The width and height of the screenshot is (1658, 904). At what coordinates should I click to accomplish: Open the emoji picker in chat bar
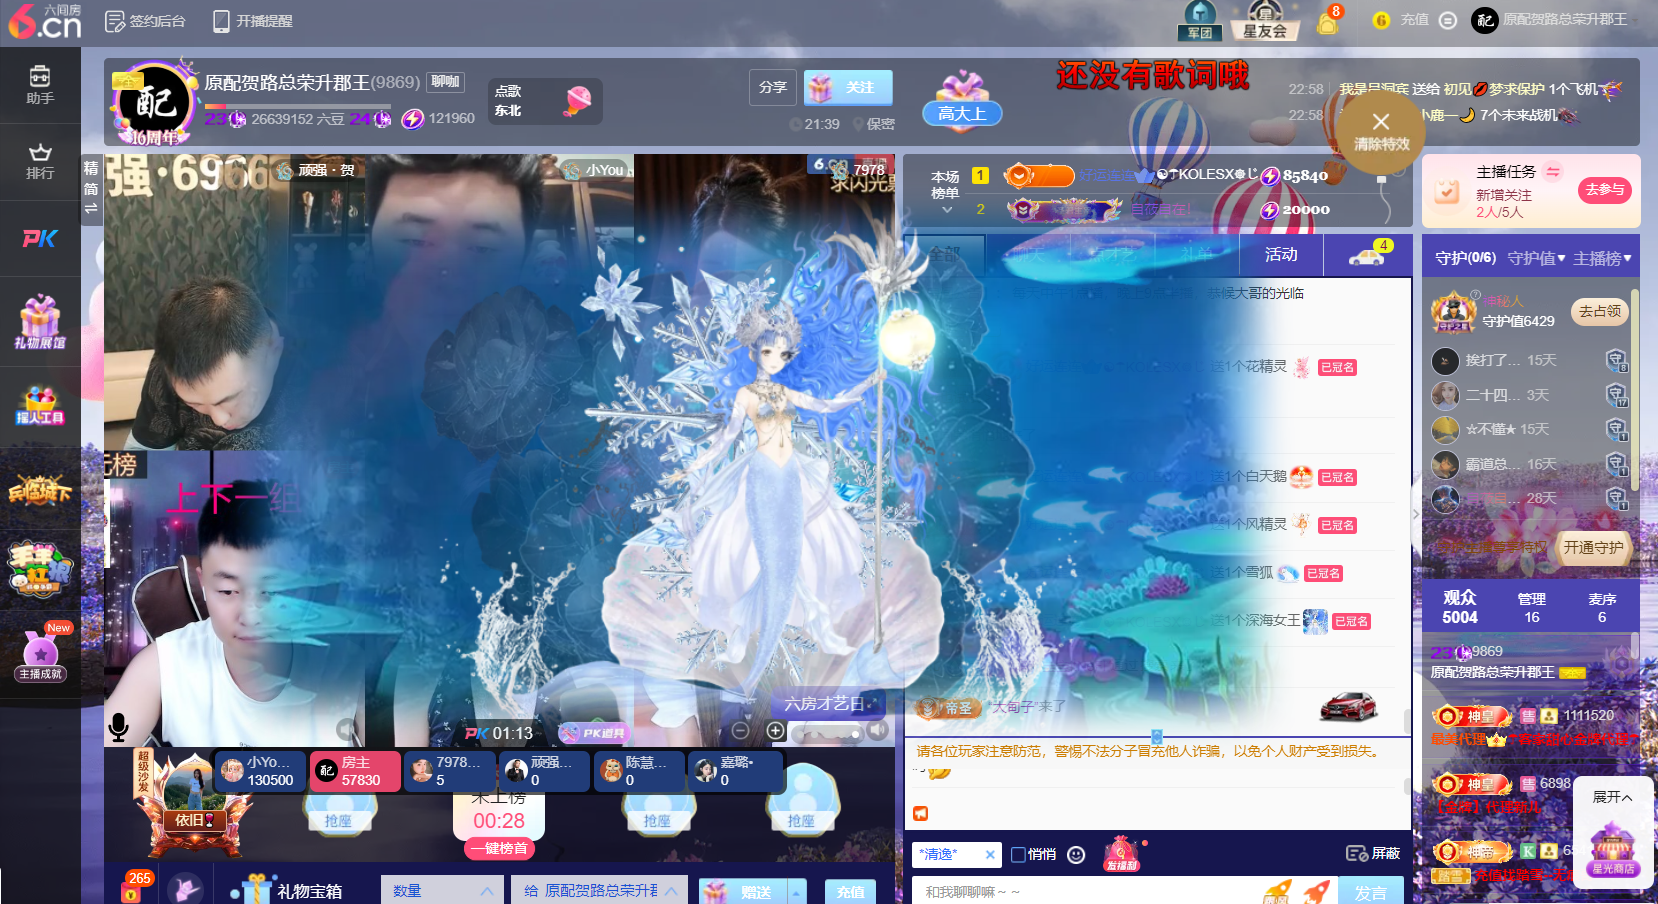tap(1076, 854)
